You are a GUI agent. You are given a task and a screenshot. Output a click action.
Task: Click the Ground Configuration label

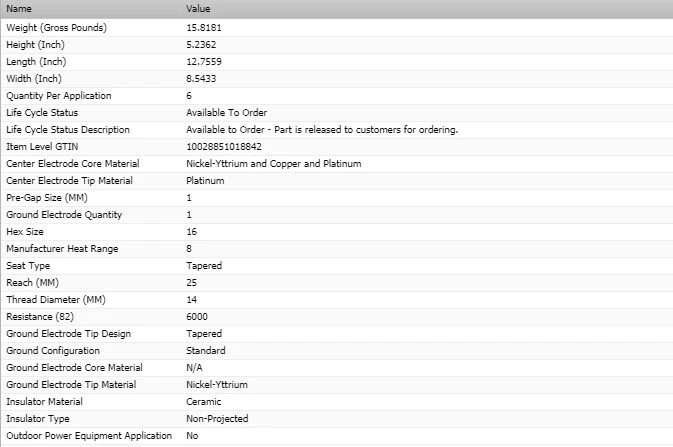[x=53, y=351]
